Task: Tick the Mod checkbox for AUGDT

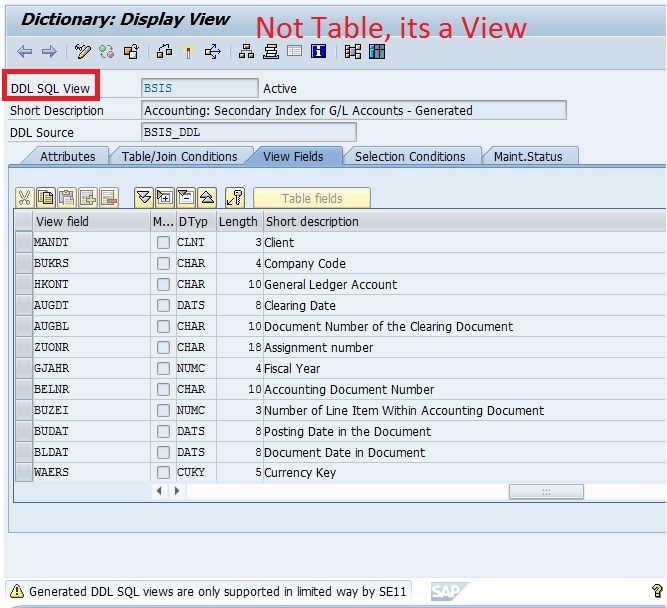Action: click(x=163, y=305)
